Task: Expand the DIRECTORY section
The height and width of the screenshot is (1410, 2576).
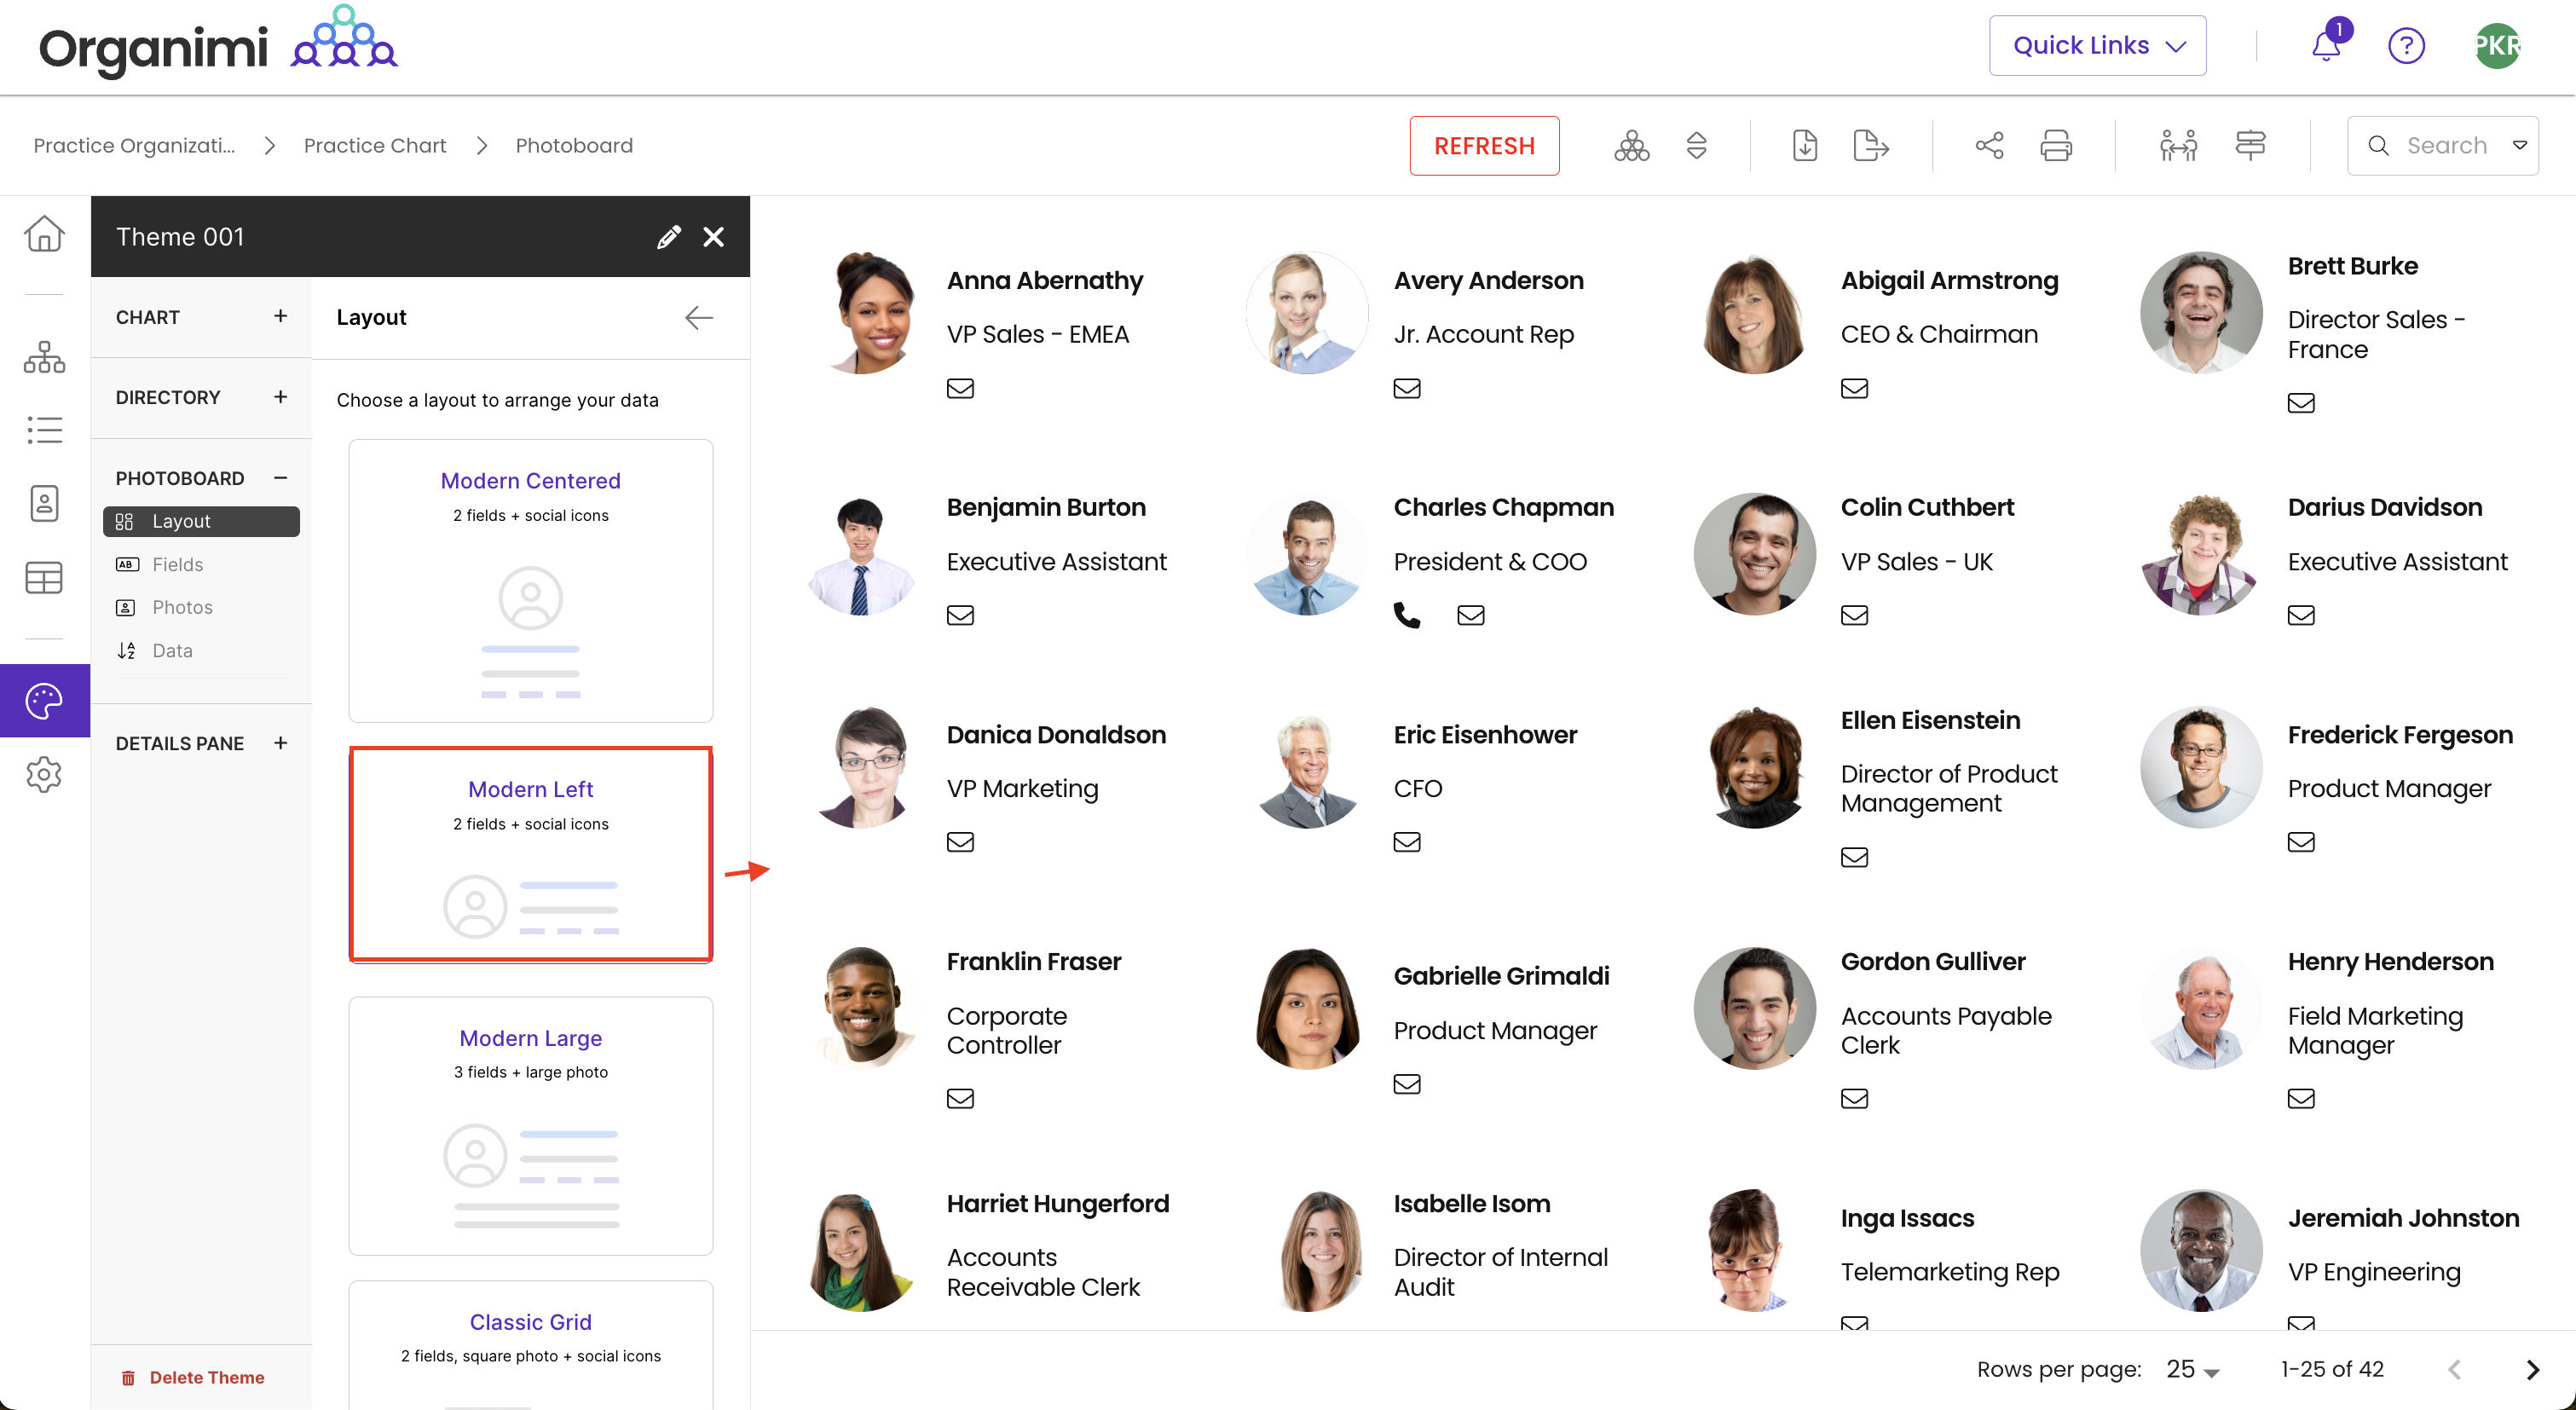Action: pos(280,397)
